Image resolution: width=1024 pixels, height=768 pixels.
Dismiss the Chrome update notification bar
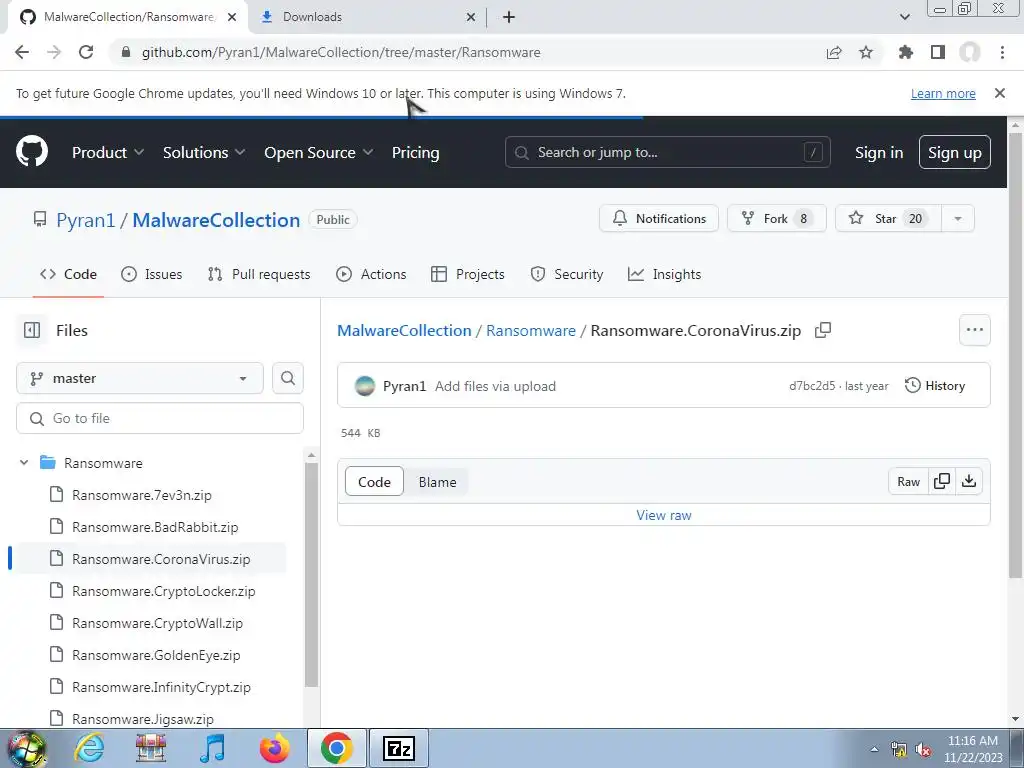[x=1000, y=93]
